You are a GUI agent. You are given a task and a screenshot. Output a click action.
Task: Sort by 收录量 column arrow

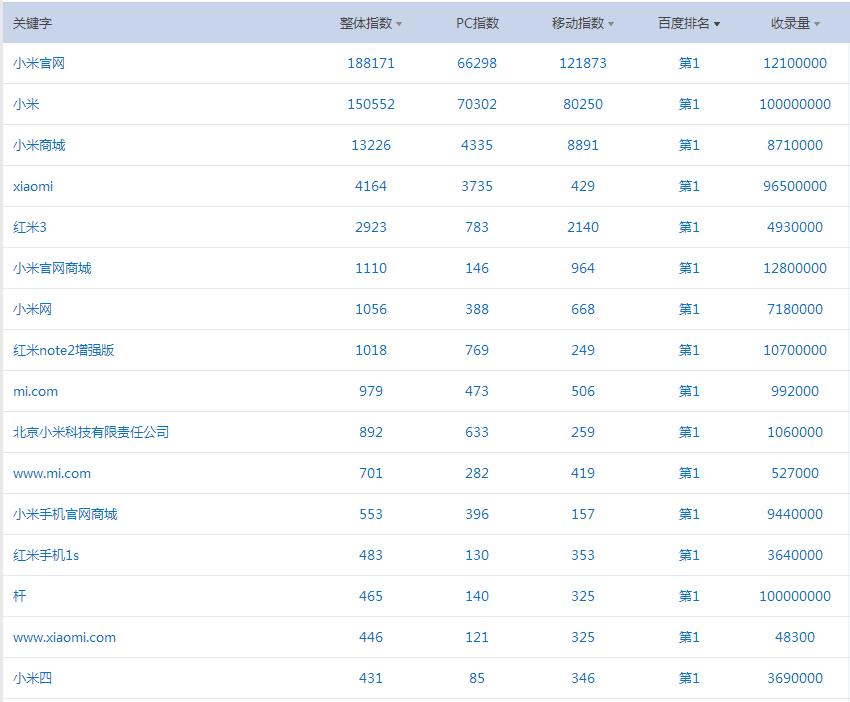[x=816, y=24]
